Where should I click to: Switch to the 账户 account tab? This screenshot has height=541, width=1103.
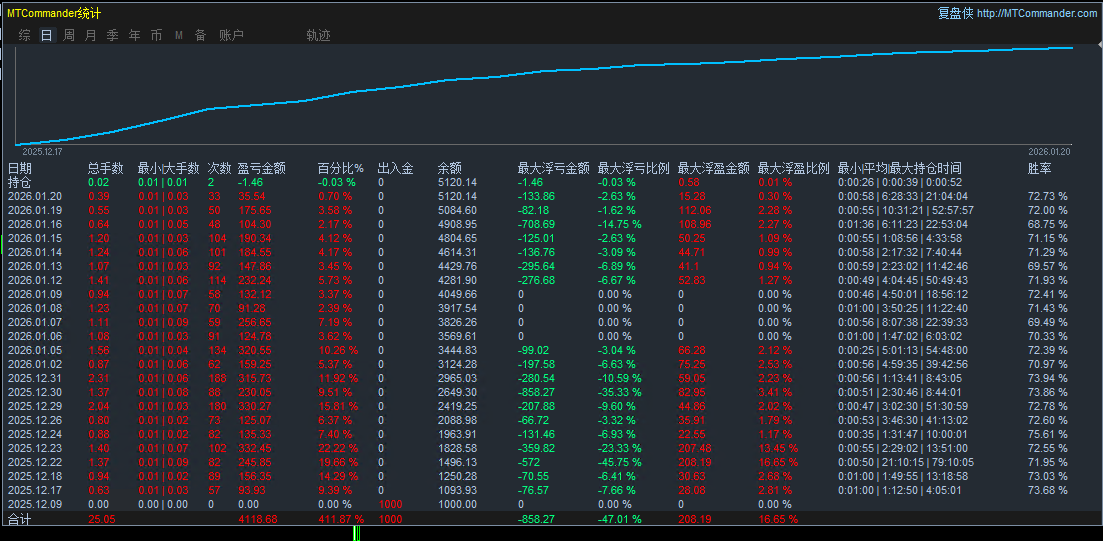pos(231,35)
